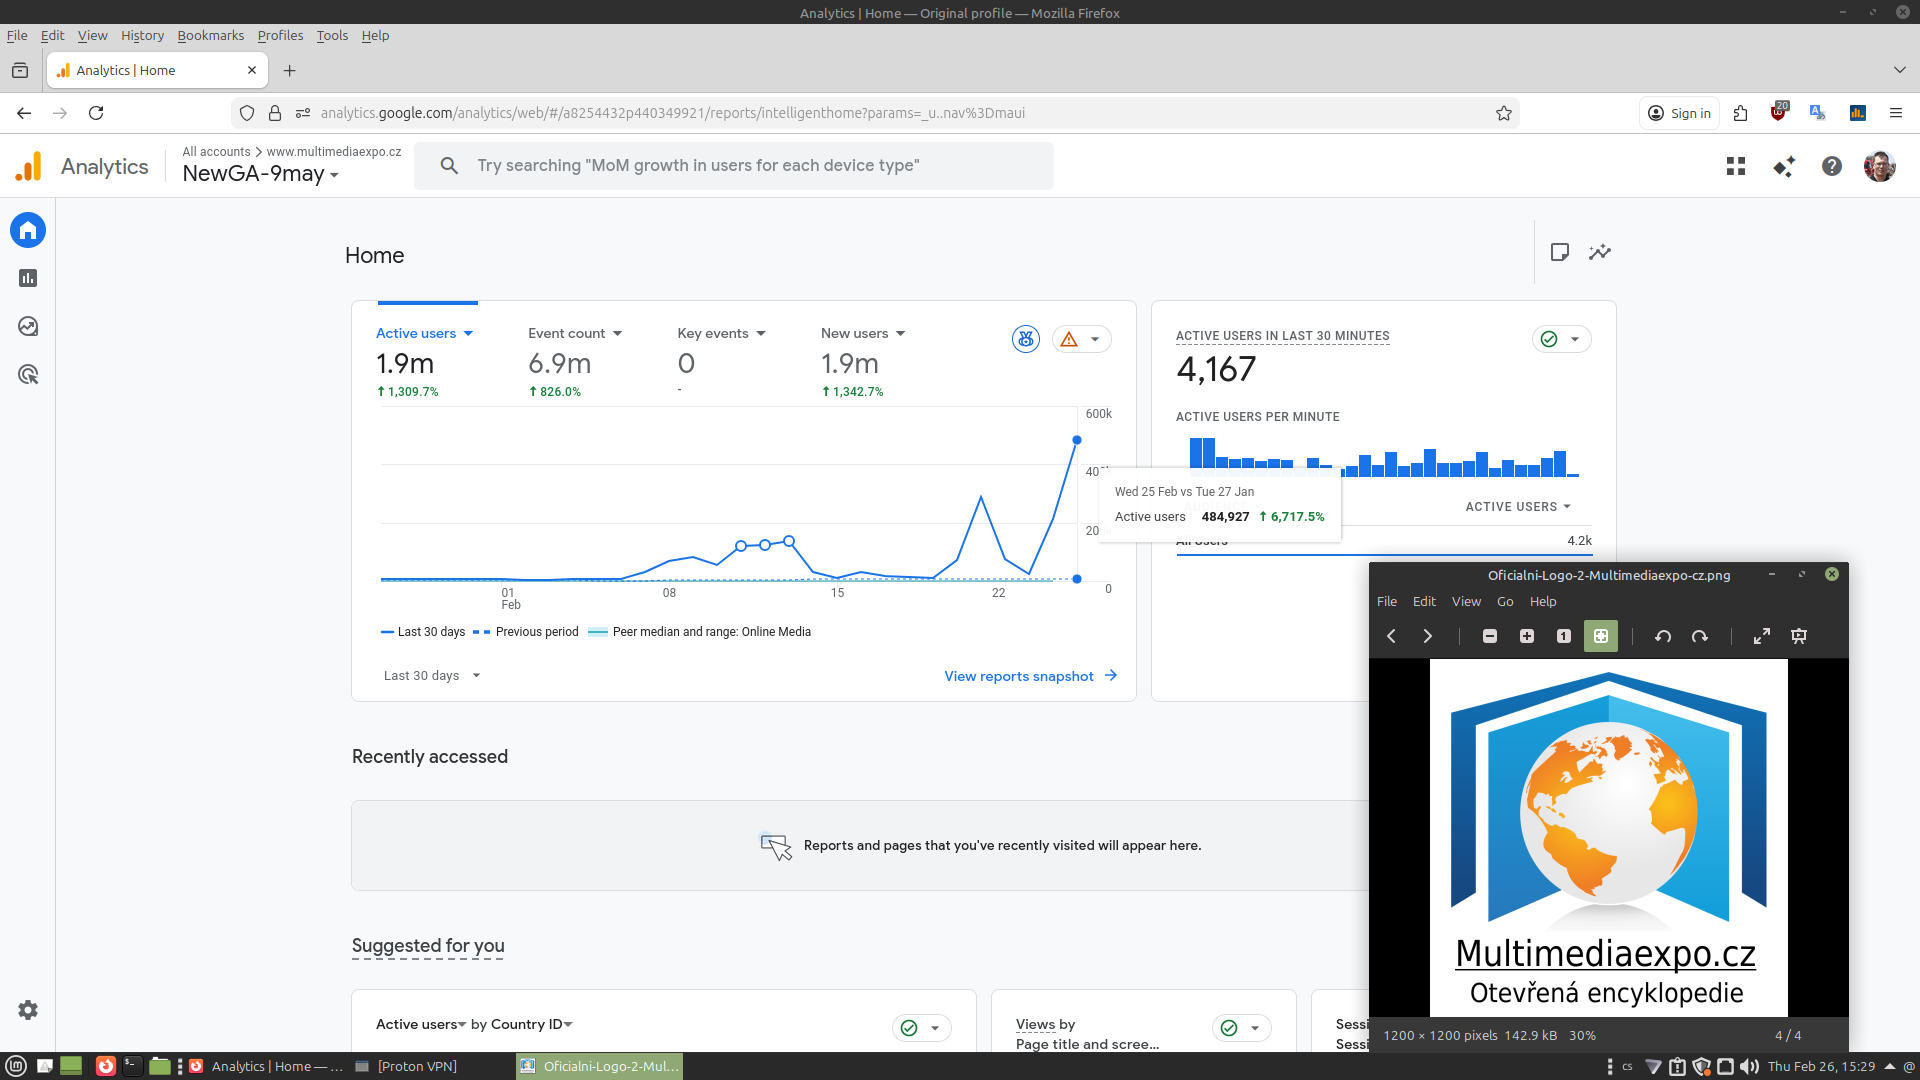The image size is (1920, 1080).
Task: Toggle peer benchmarking icon on chart card
Action: click(x=1026, y=339)
